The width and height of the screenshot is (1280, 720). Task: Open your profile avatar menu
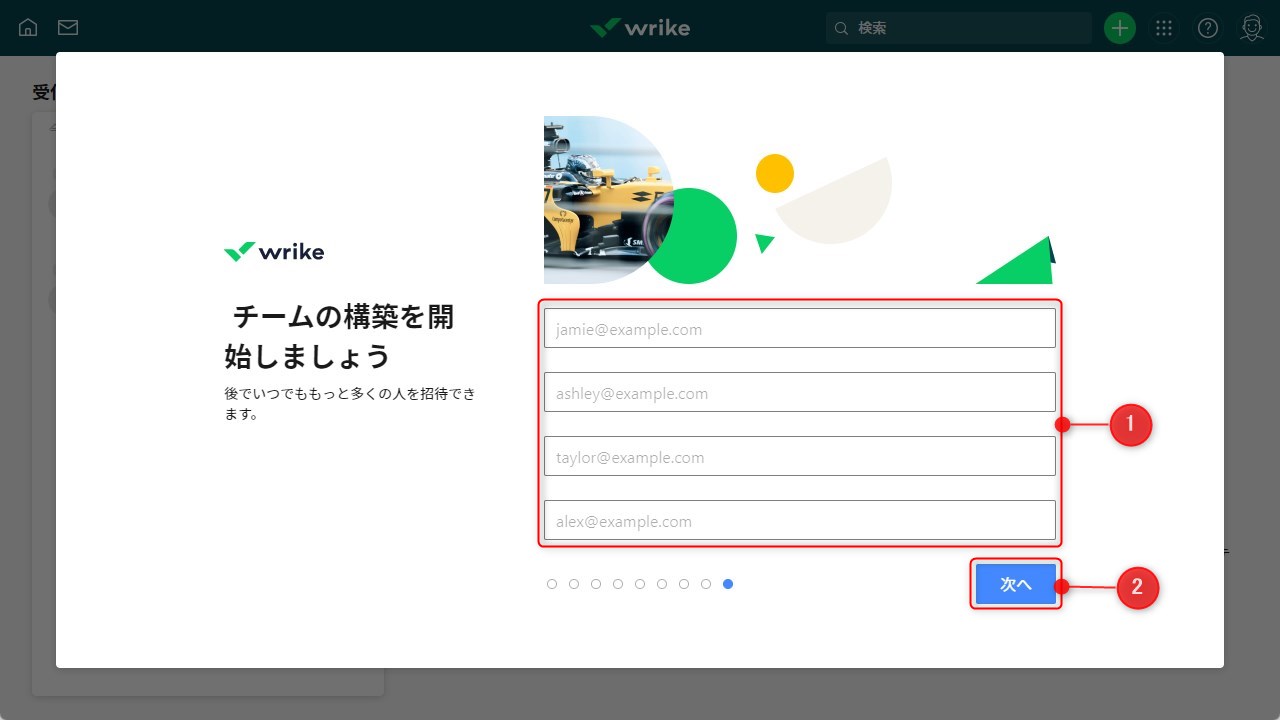[1251, 27]
